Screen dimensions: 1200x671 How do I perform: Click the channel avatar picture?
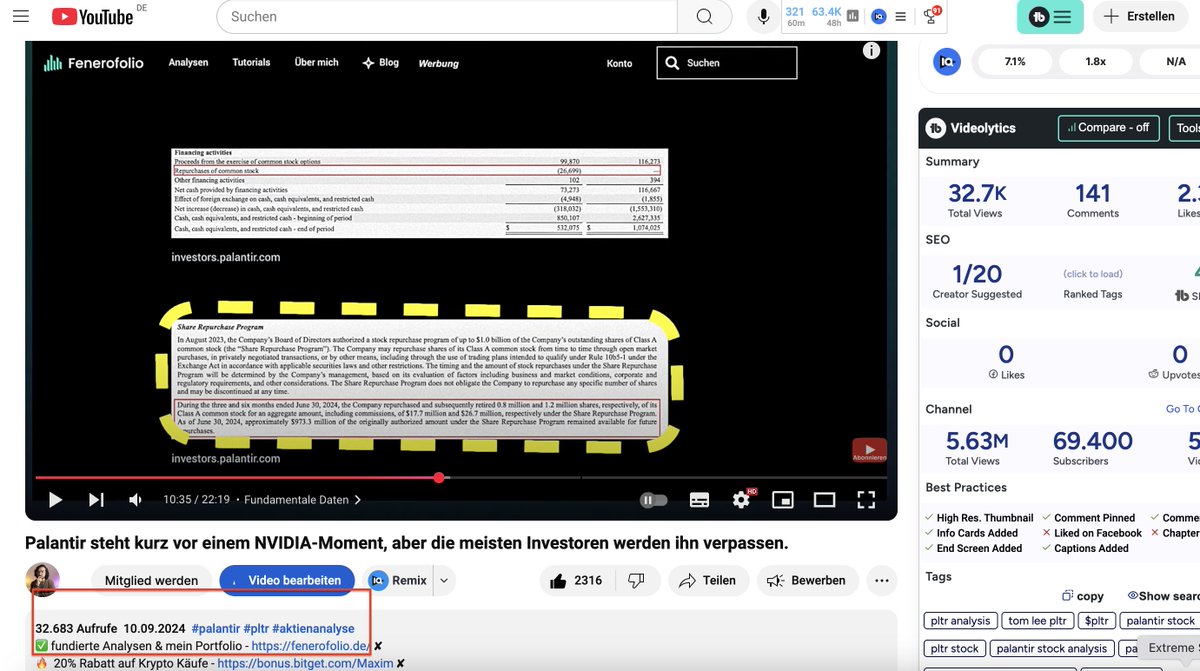coord(42,580)
